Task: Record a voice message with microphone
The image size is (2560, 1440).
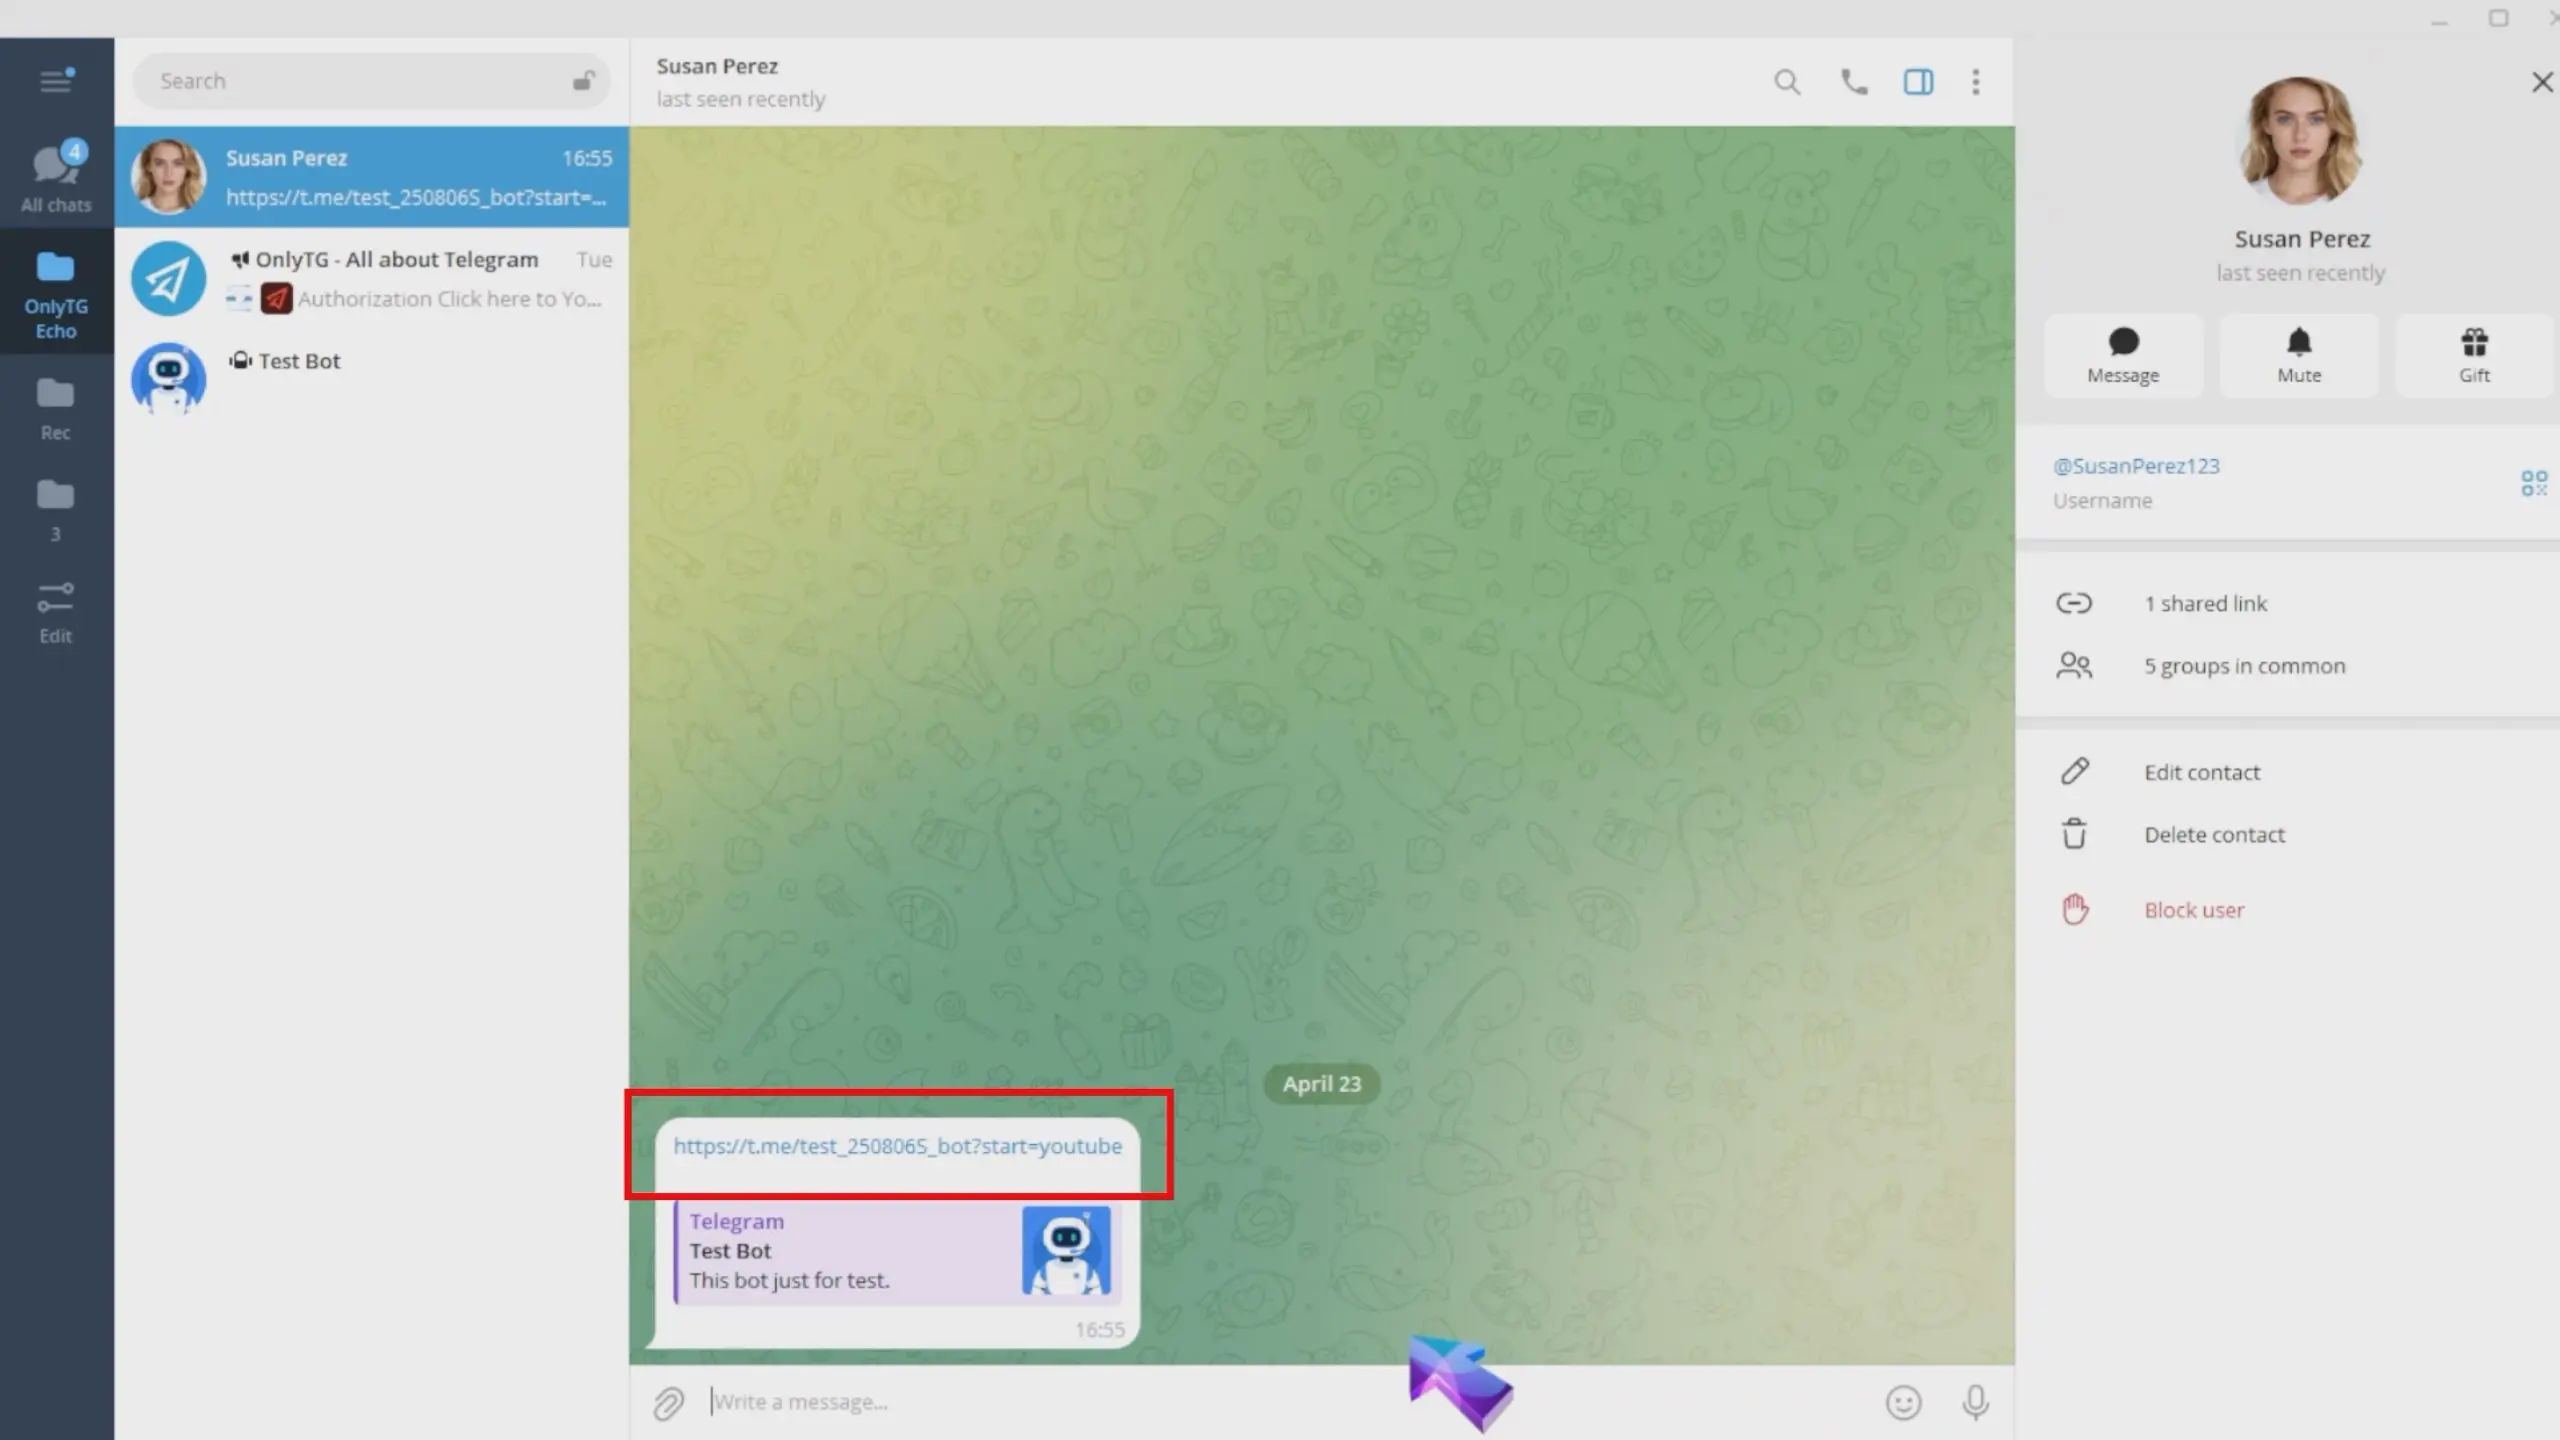Action: click(x=1975, y=1402)
